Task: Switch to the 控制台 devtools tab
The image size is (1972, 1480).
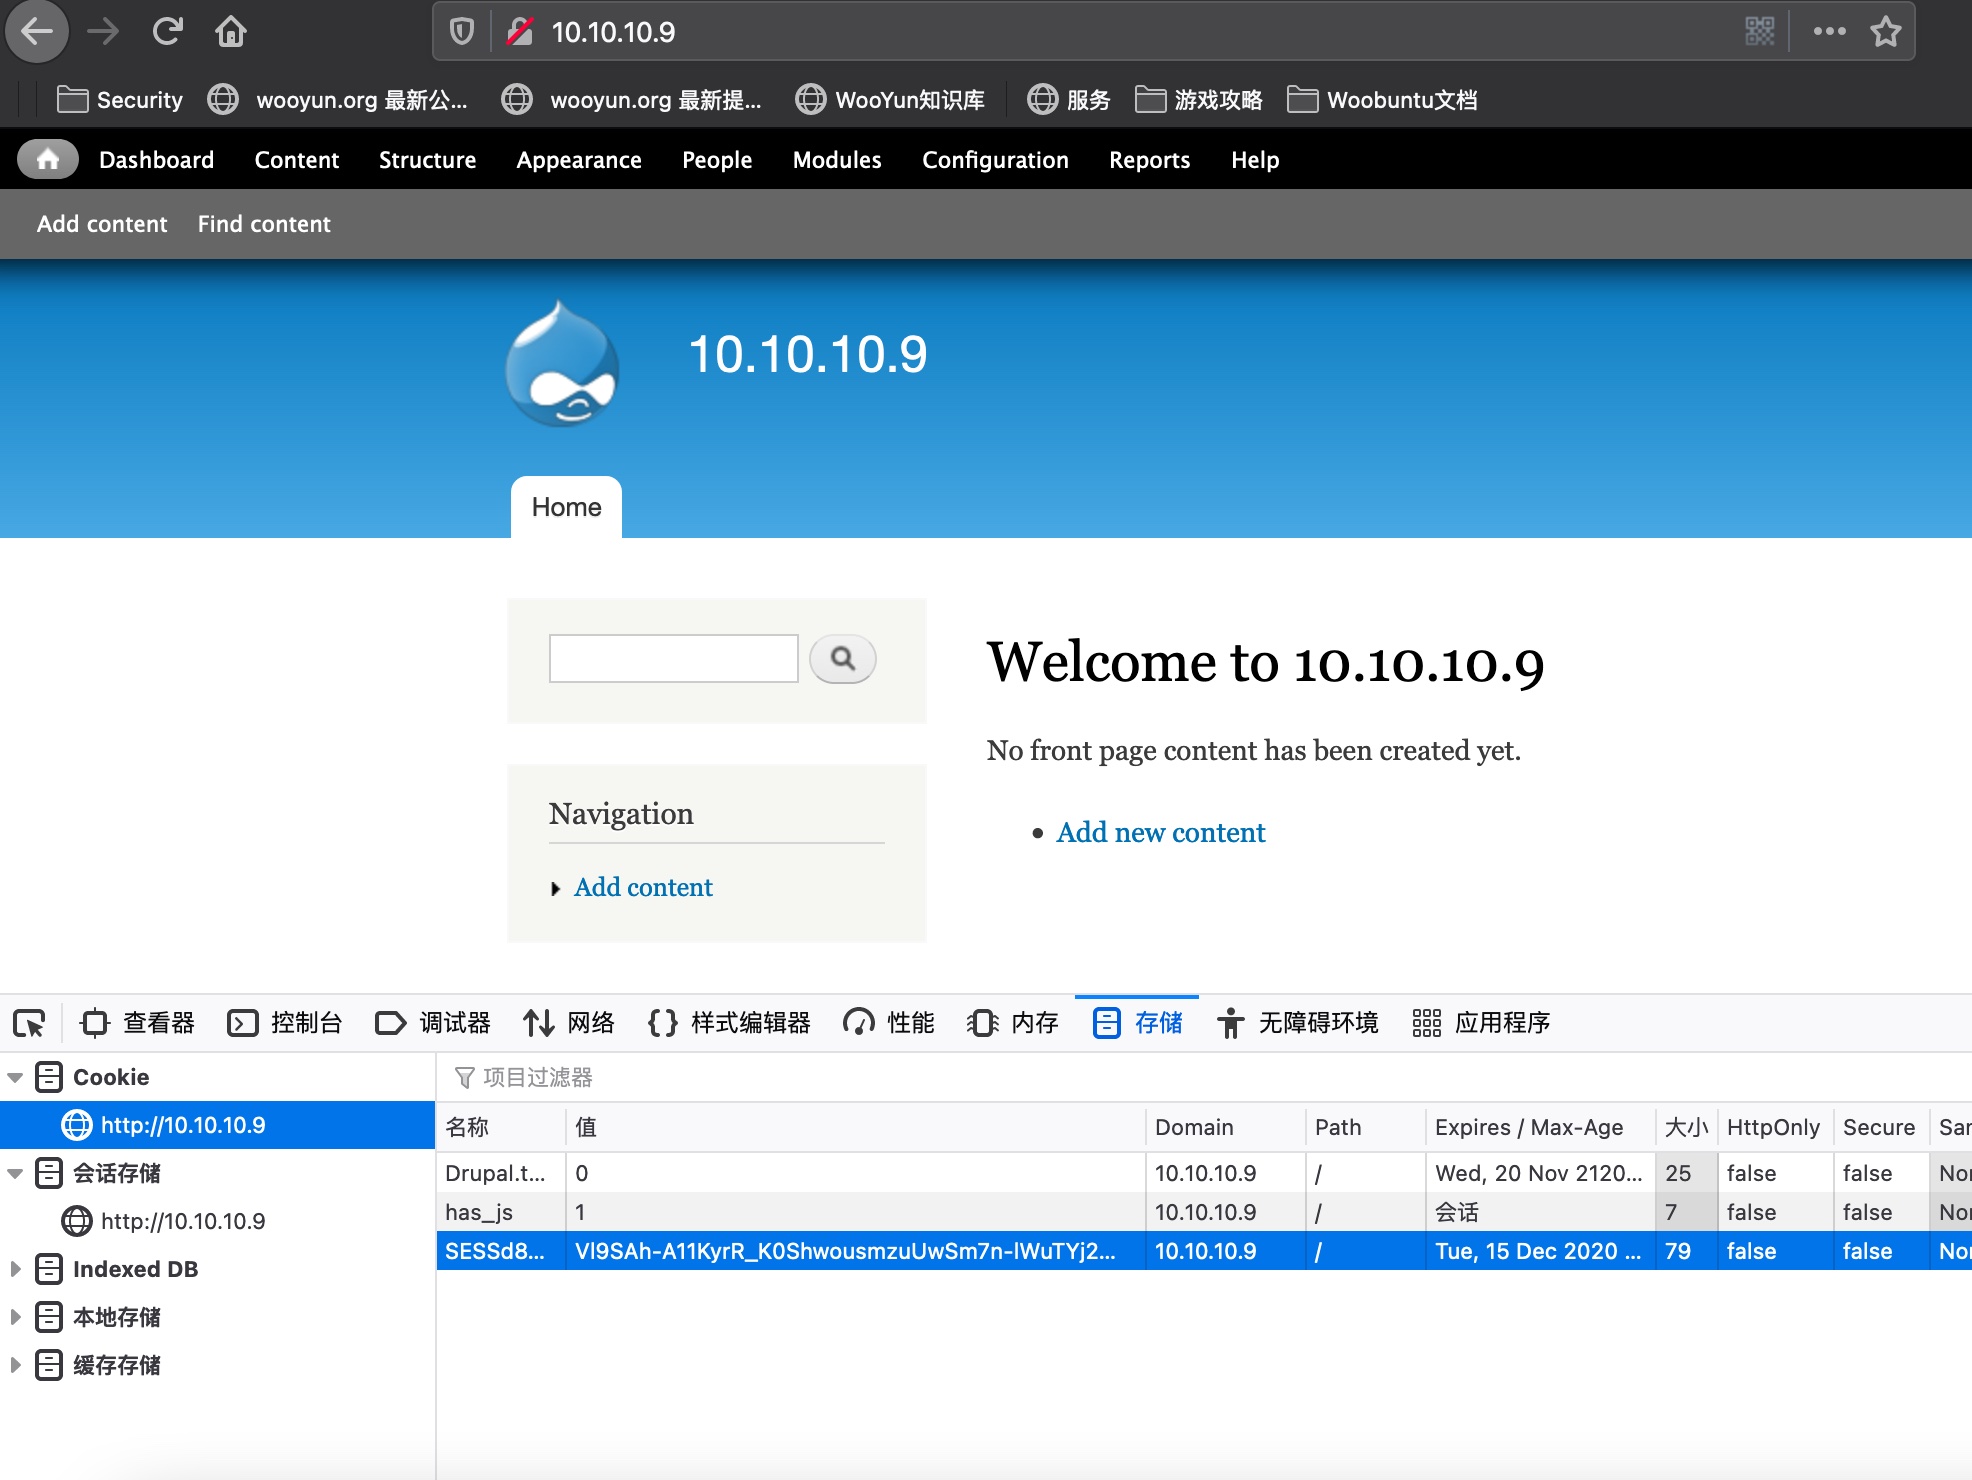Action: (x=285, y=1023)
